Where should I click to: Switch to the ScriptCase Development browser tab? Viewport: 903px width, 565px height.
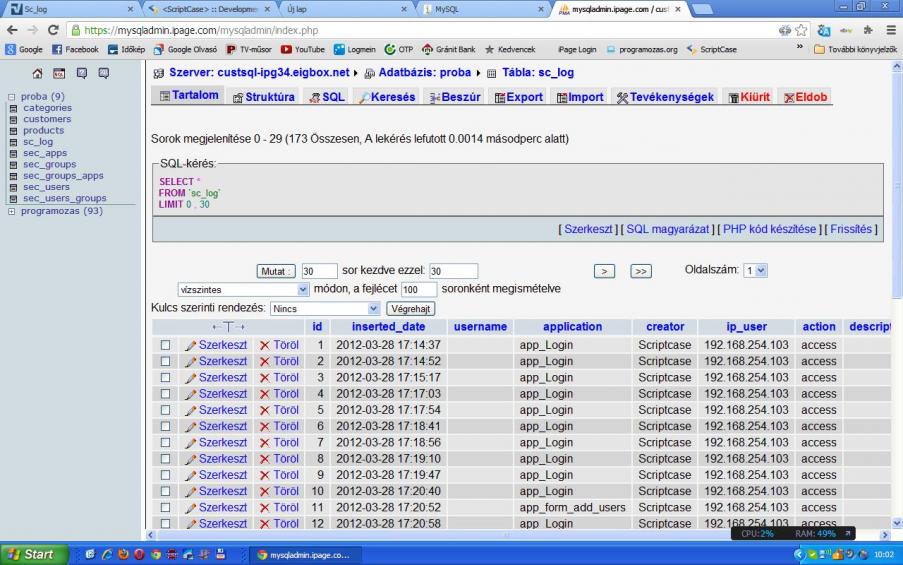click(x=208, y=9)
